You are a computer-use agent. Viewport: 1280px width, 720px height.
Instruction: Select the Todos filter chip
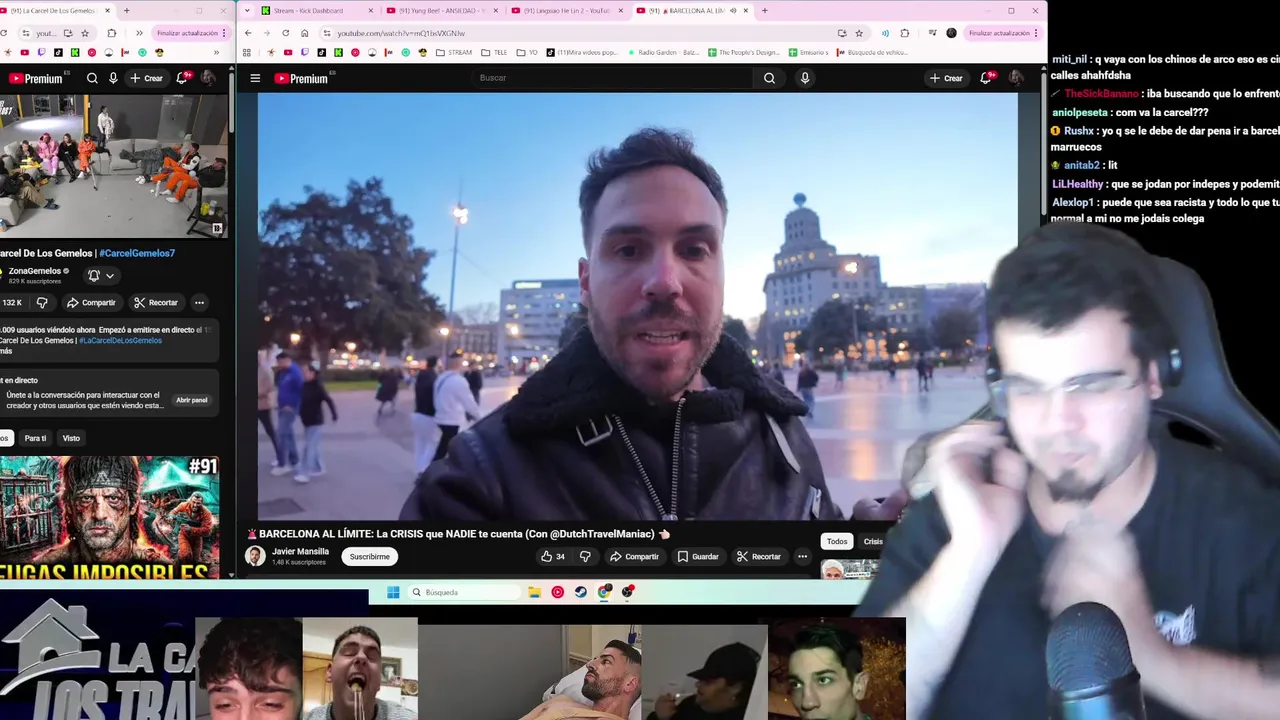pos(837,541)
